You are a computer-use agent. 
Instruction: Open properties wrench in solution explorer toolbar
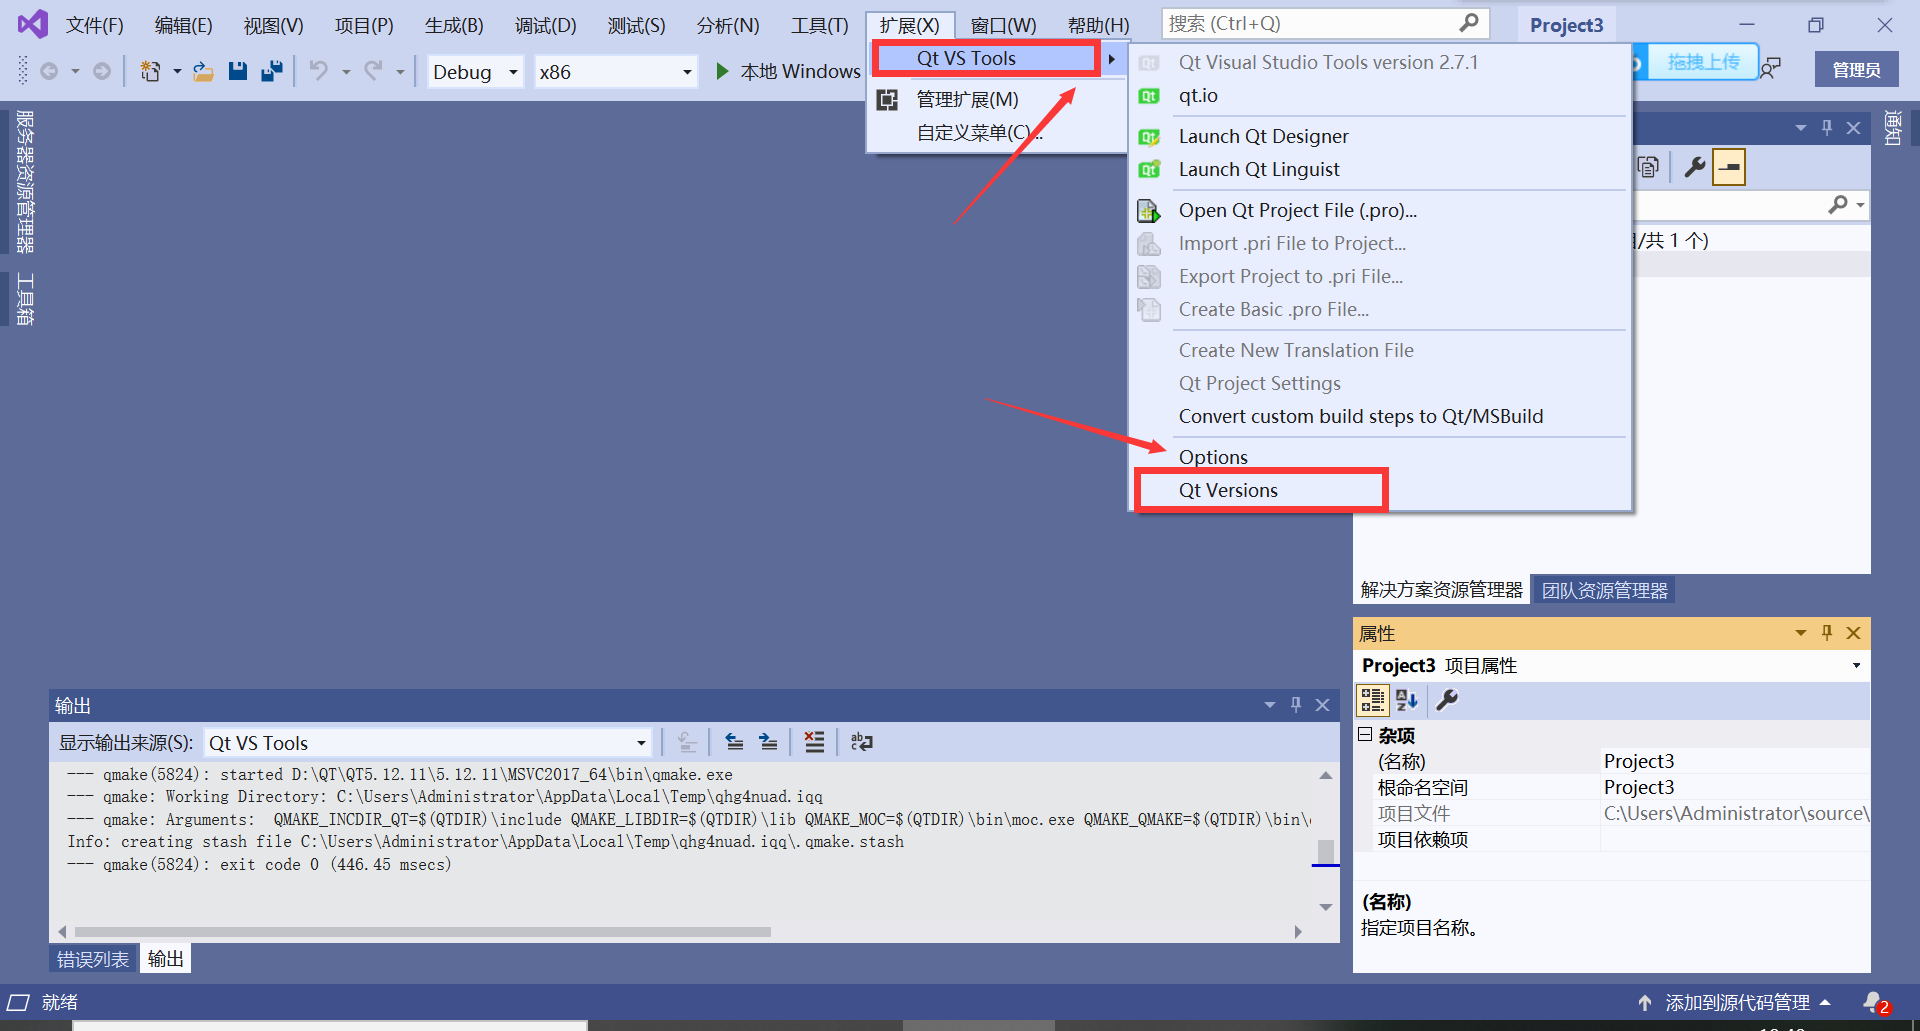1695,167
